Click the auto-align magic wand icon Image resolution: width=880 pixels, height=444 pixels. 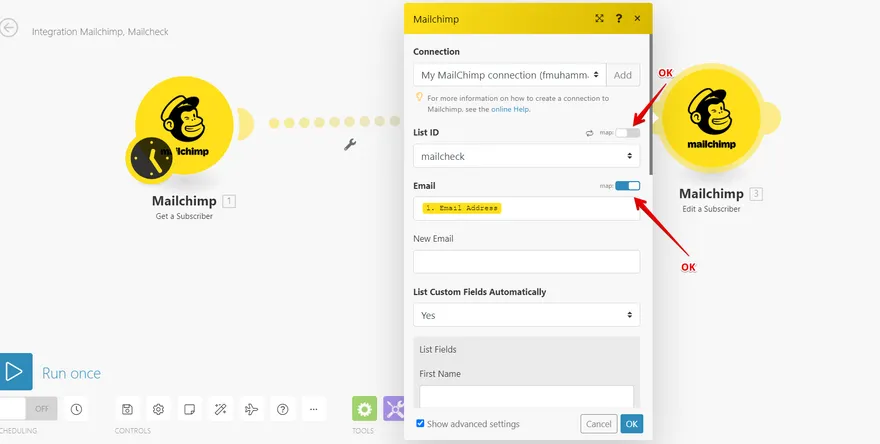tap(221, 409)
